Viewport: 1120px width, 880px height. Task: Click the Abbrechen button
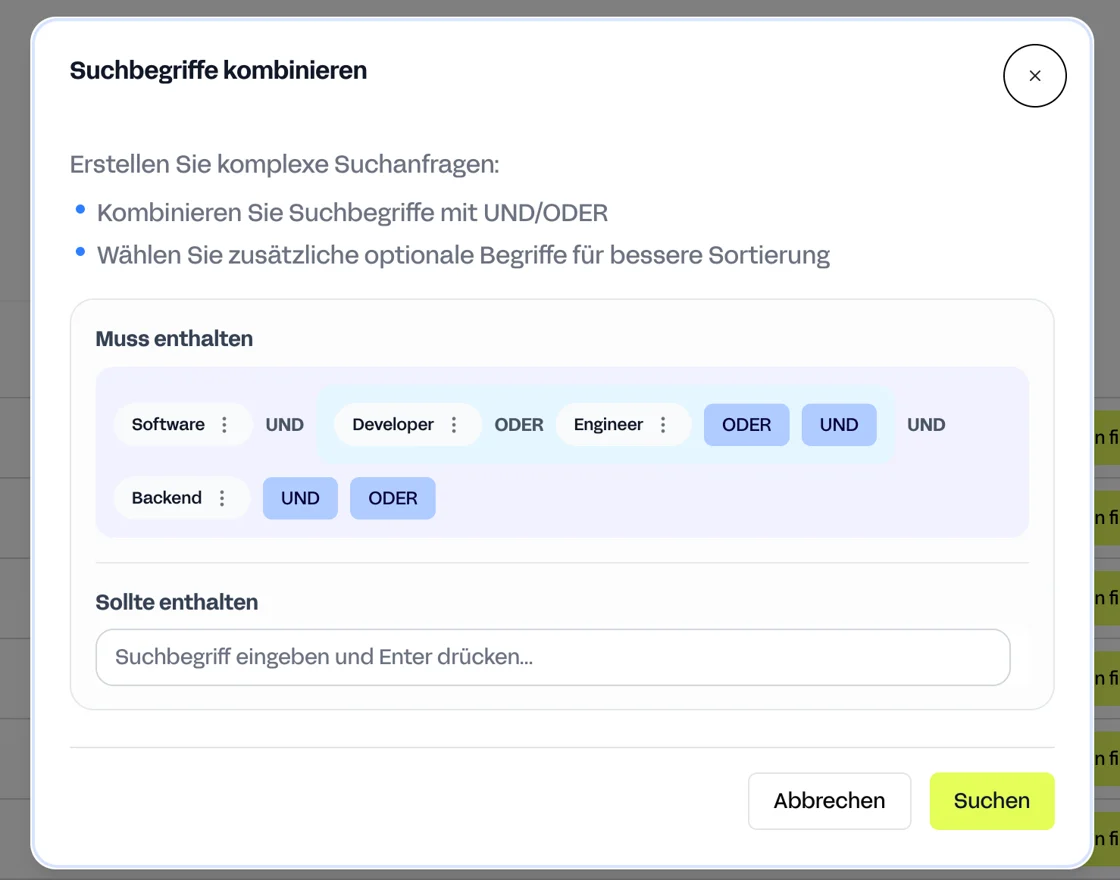(x=829, y=801)
